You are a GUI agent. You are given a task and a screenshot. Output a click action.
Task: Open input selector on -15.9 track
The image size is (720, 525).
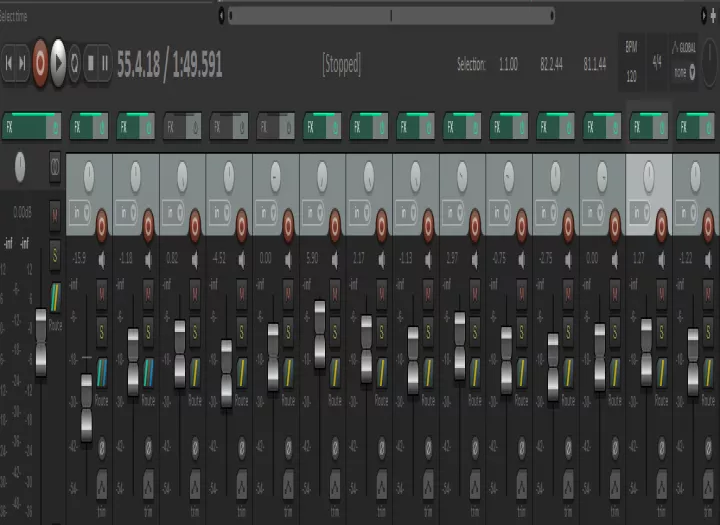click(x=80, y=213)
